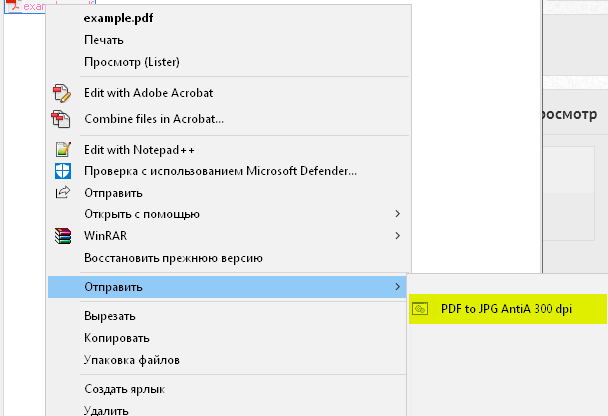This screenshot has height=416, width=608.
Task: Click the Notepad++ icon
Action: [x=63, y=150]
